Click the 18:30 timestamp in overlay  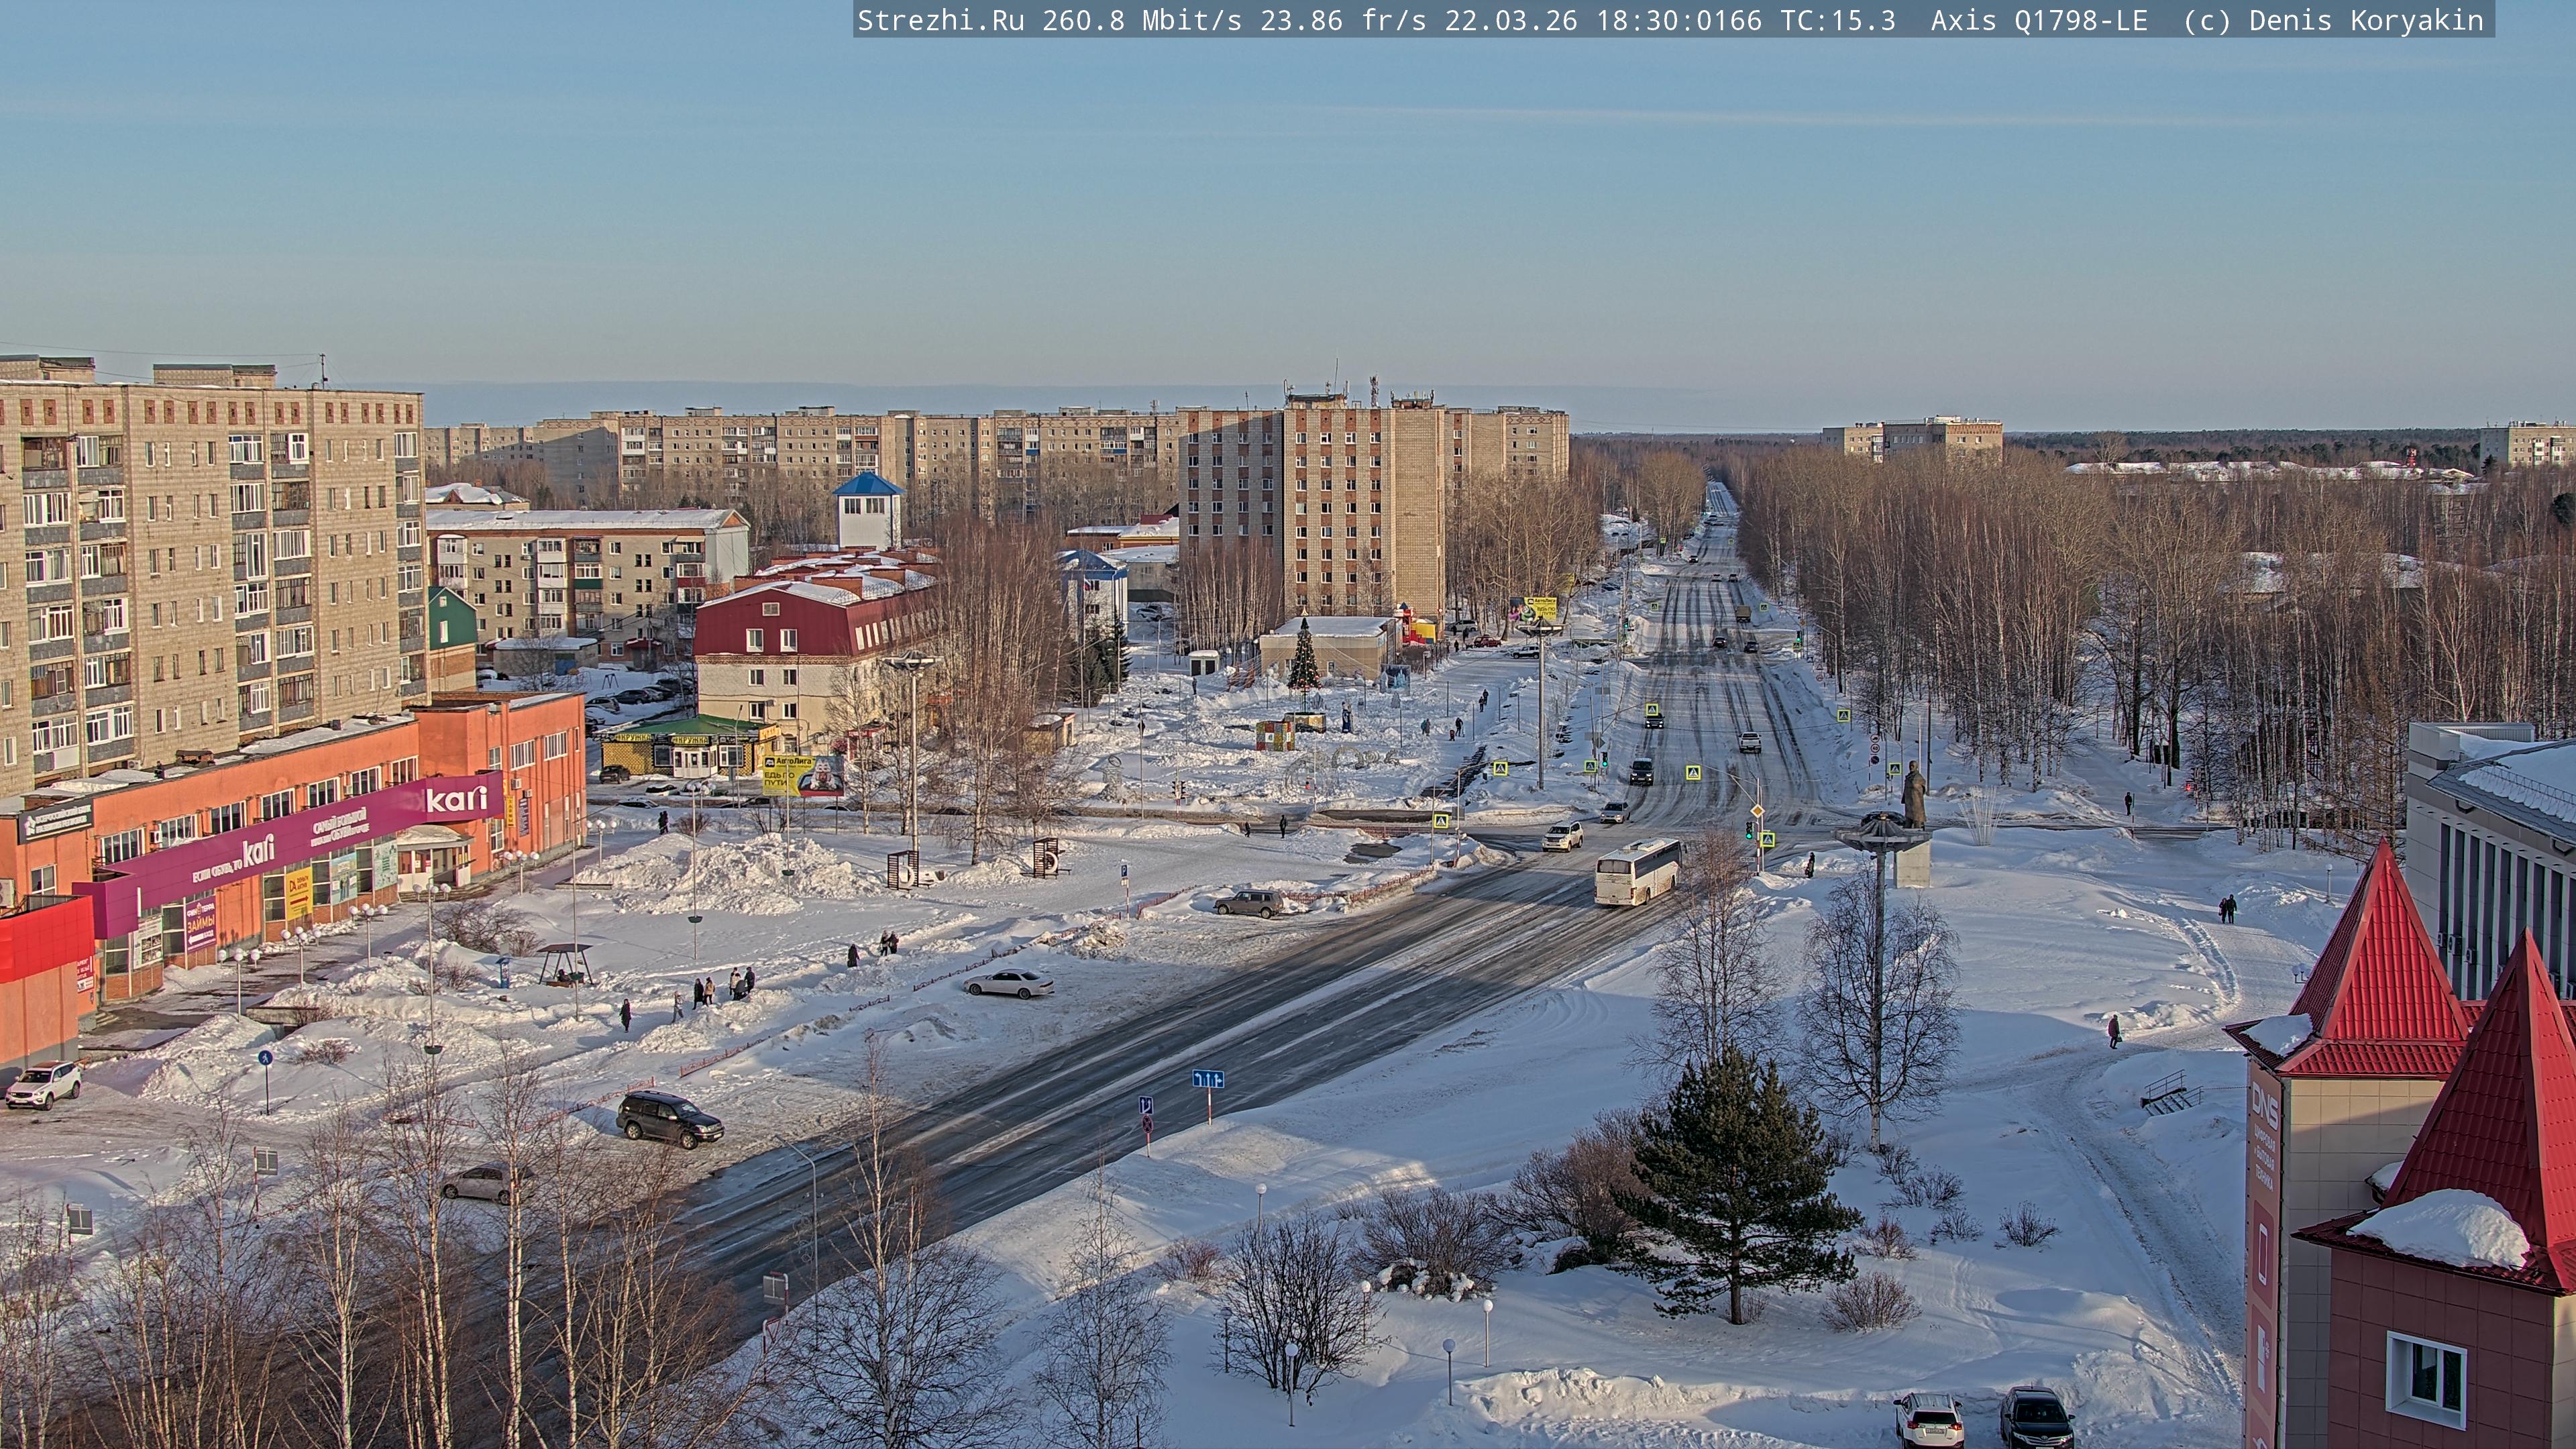[1640, 20]
